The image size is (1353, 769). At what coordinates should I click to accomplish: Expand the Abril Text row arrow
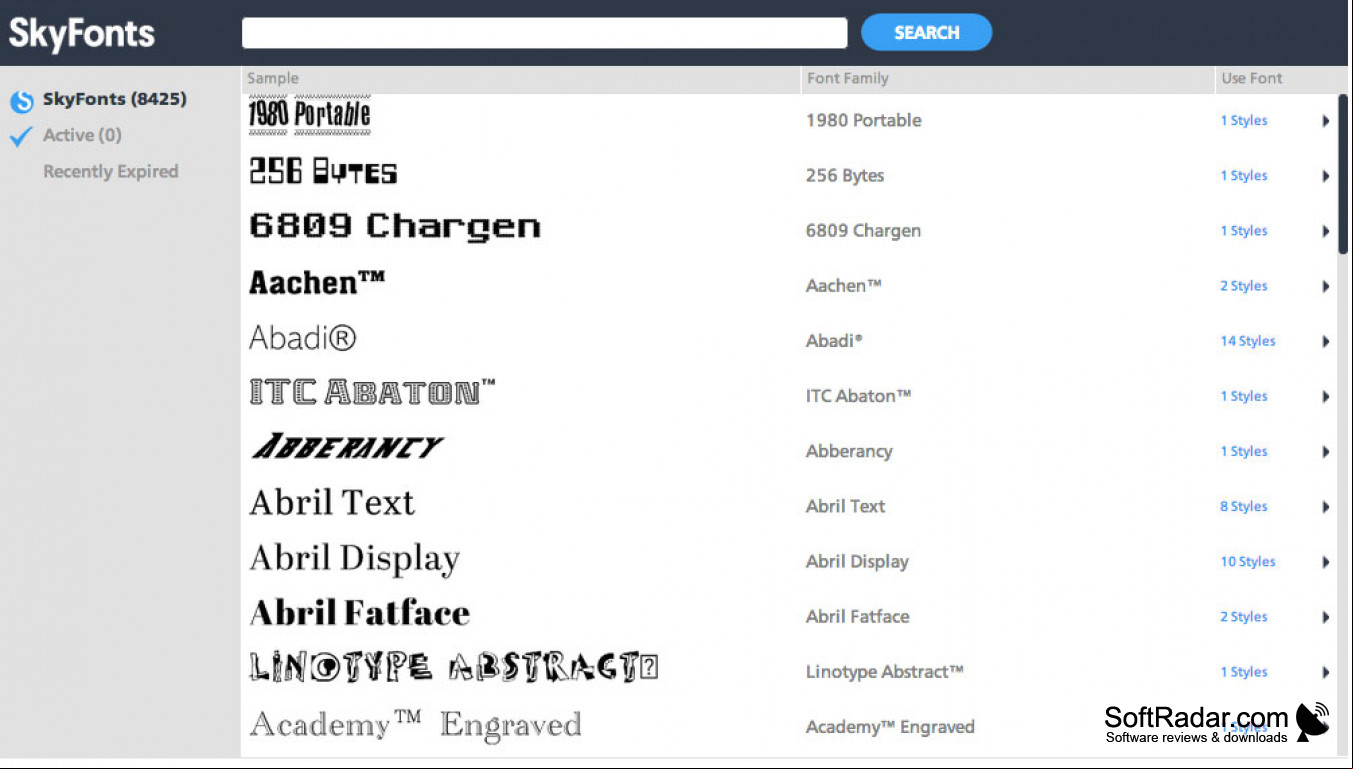[x=1325, y=507]
